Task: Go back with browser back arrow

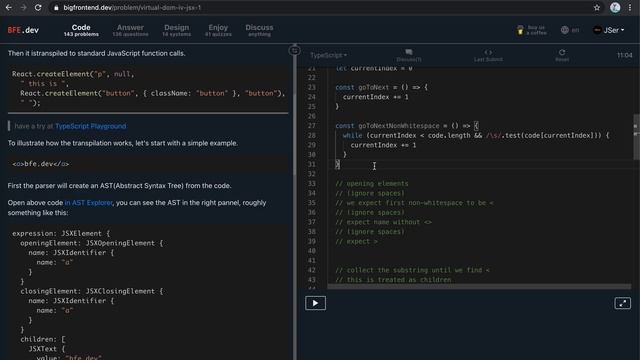Action: tap(9, 7)
